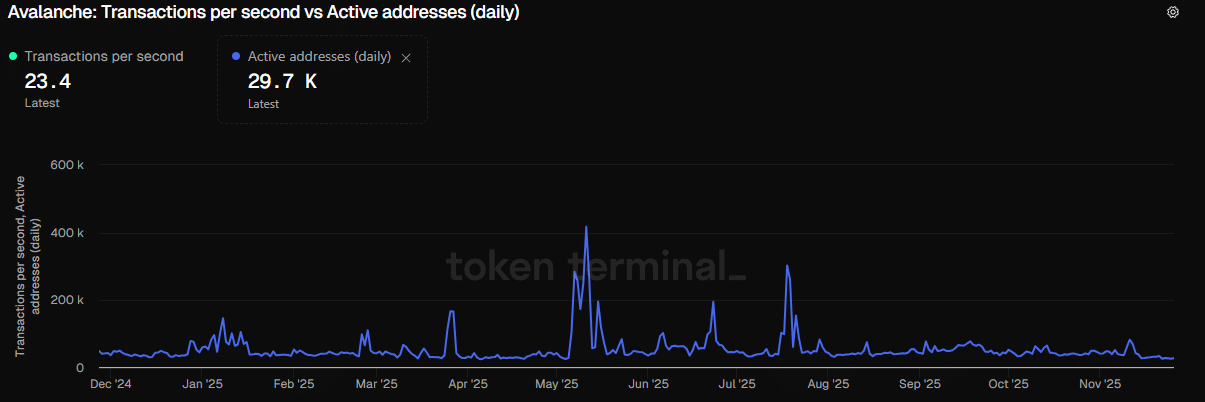Click the token terminal_ watermark

[596, 267]
